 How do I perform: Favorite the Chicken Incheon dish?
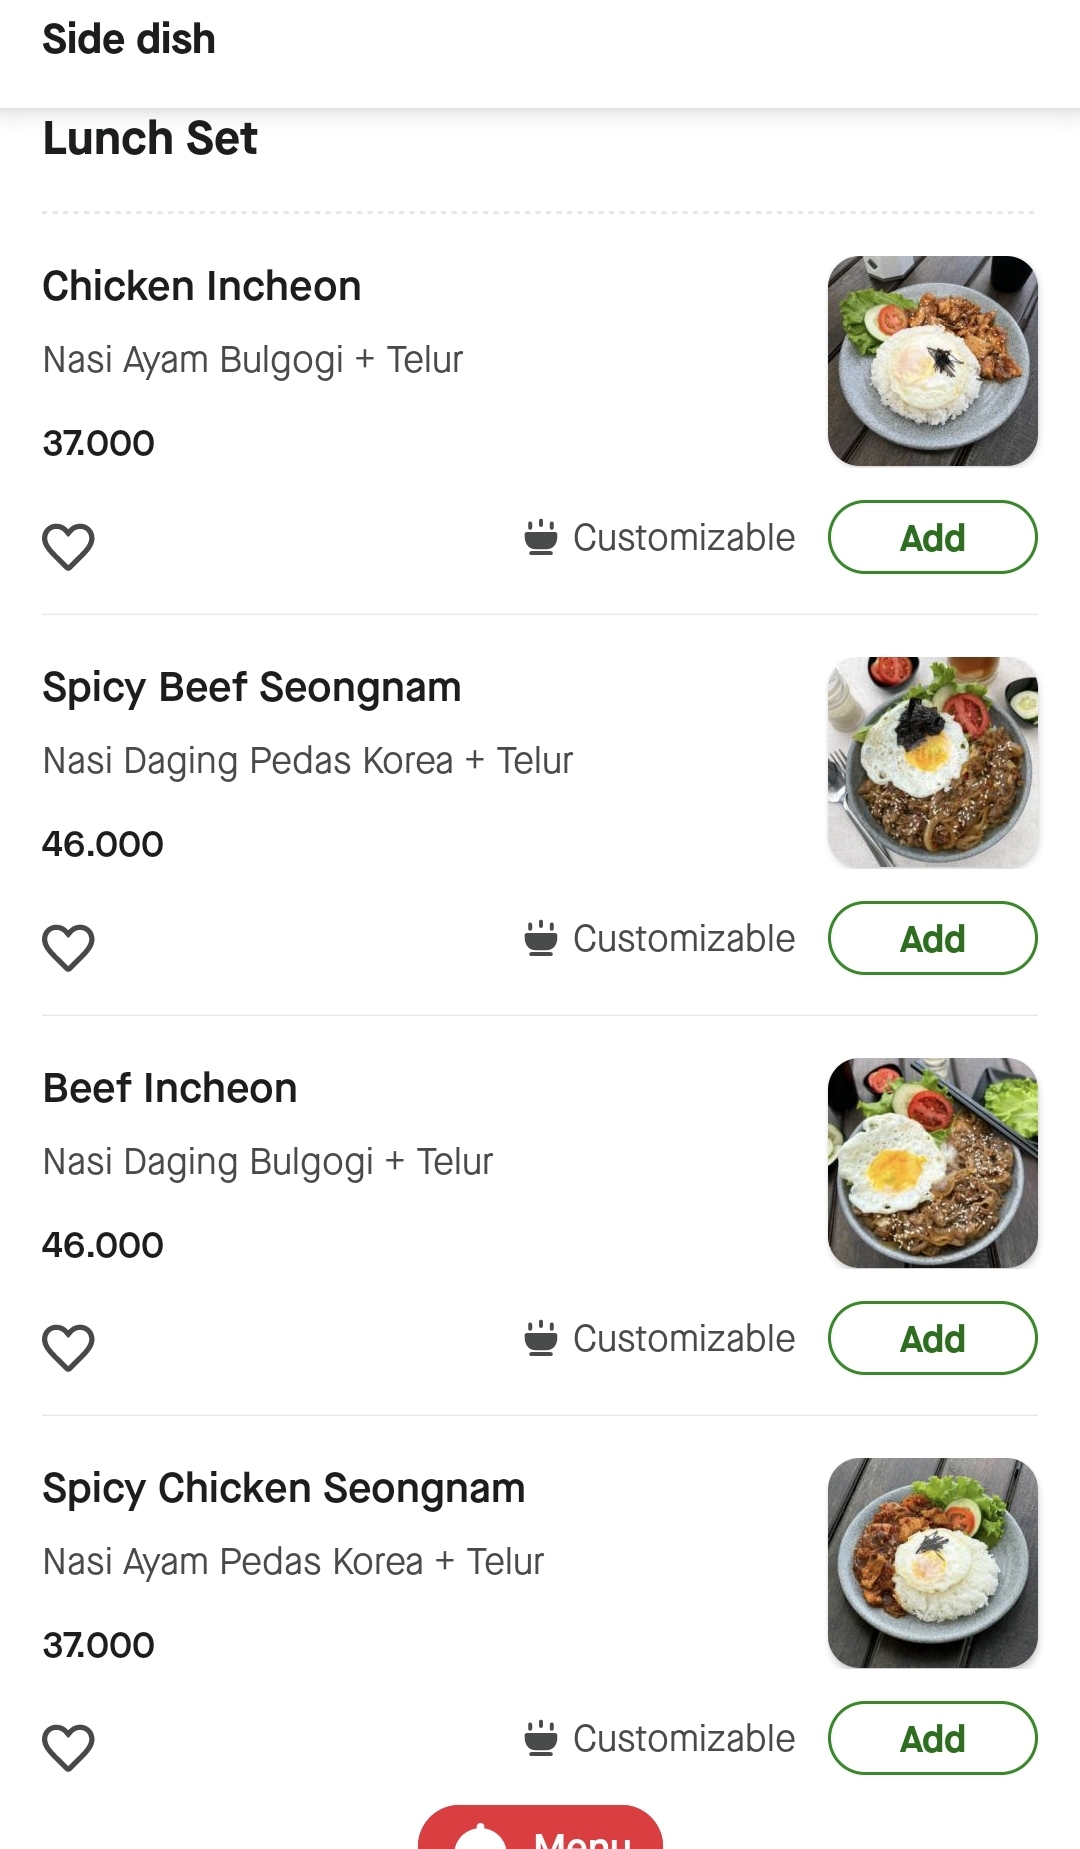click(x=68, y=546)
